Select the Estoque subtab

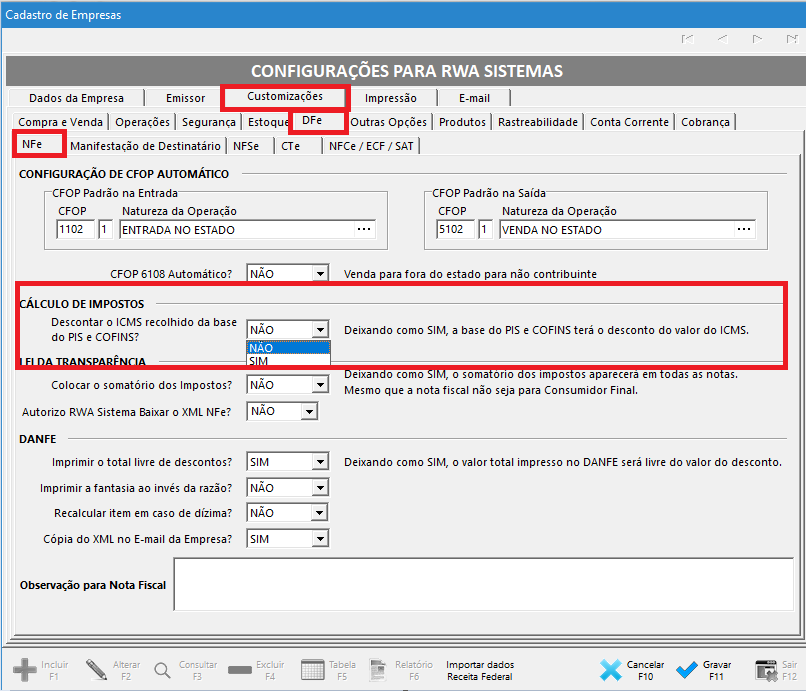(x=267, y=122)
